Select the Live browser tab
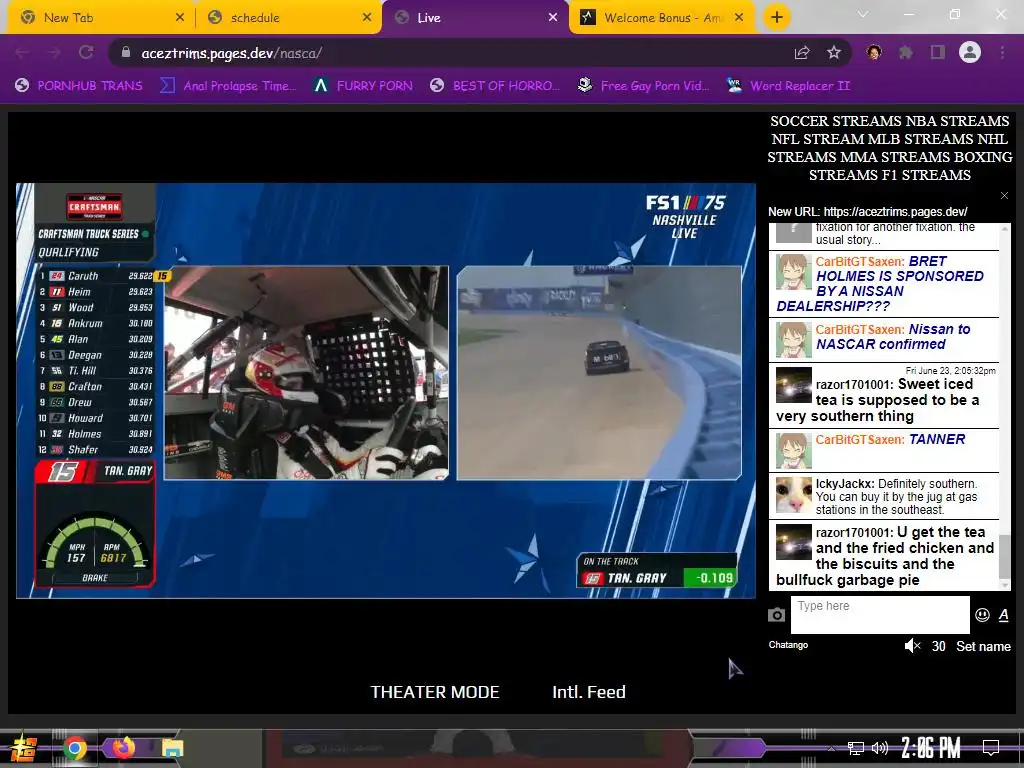Image resolution: width=1024 pixels, height=768 pixels. coord(475,18)
